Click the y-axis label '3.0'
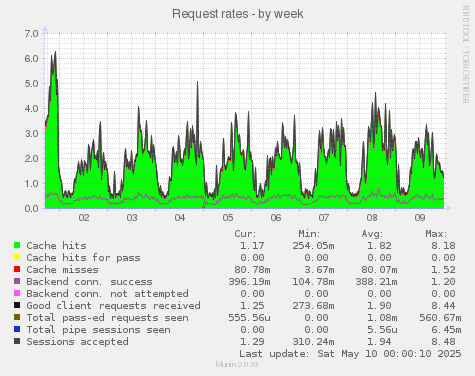The width and height of the screenshot is (475, 376). [31, 133]
